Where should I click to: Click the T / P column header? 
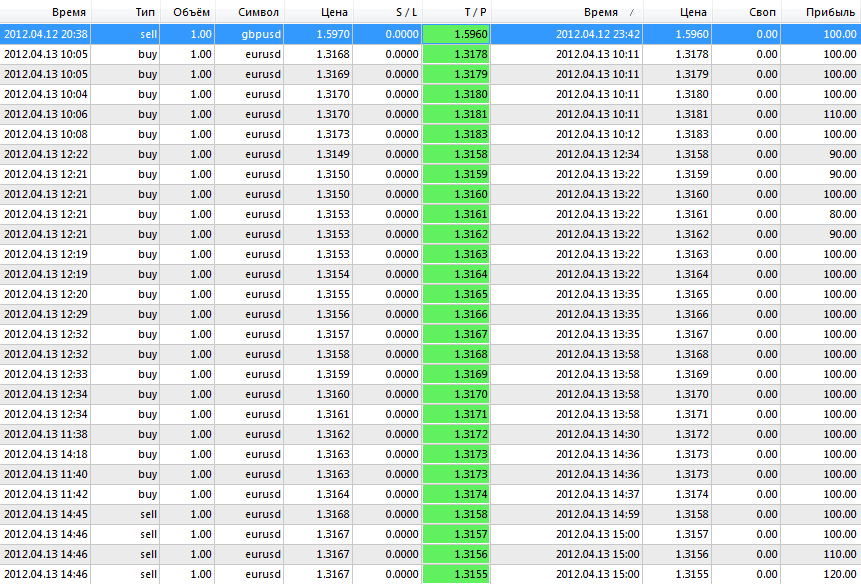click(457, 12)
